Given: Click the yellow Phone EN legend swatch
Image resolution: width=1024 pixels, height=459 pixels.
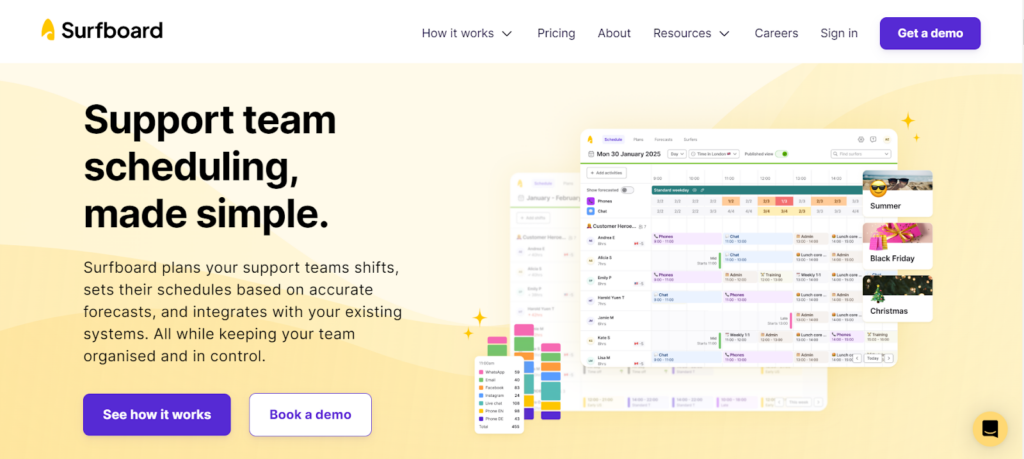Looking at the screenshot, I should point(481,411).
